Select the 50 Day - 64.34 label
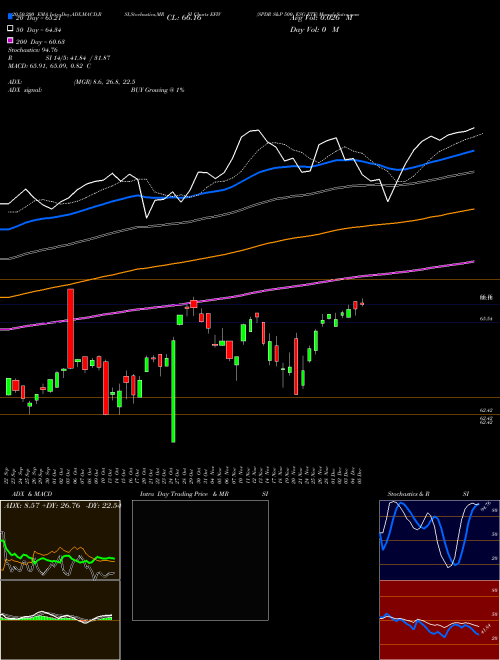The image size is (500, 660). 40,30
